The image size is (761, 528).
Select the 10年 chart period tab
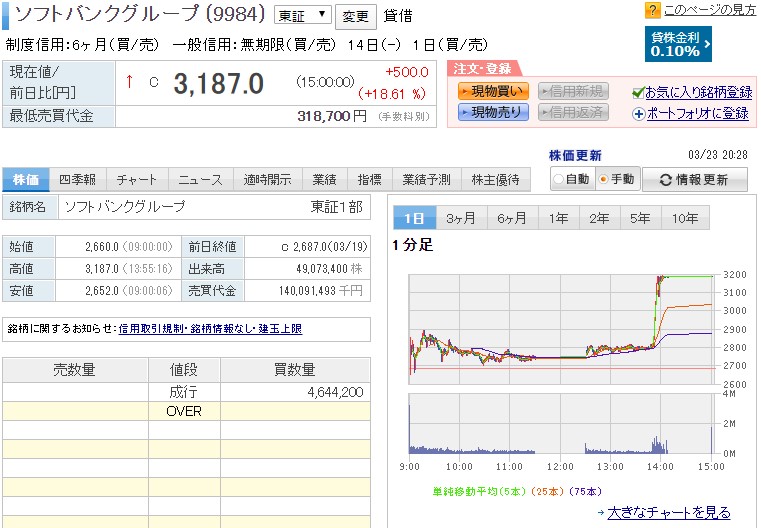685,218
